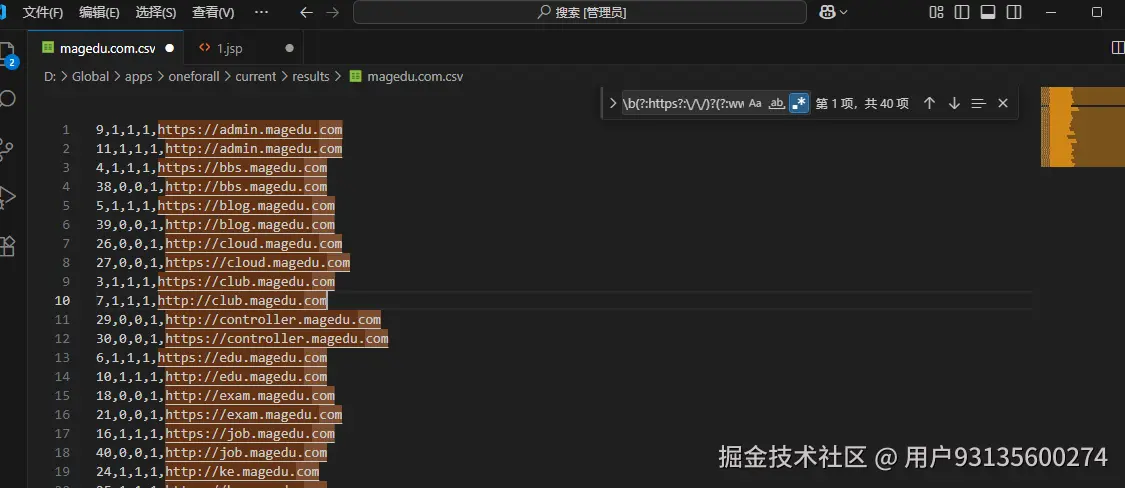Expand the replace field in find widget

(x=613, y=103)
